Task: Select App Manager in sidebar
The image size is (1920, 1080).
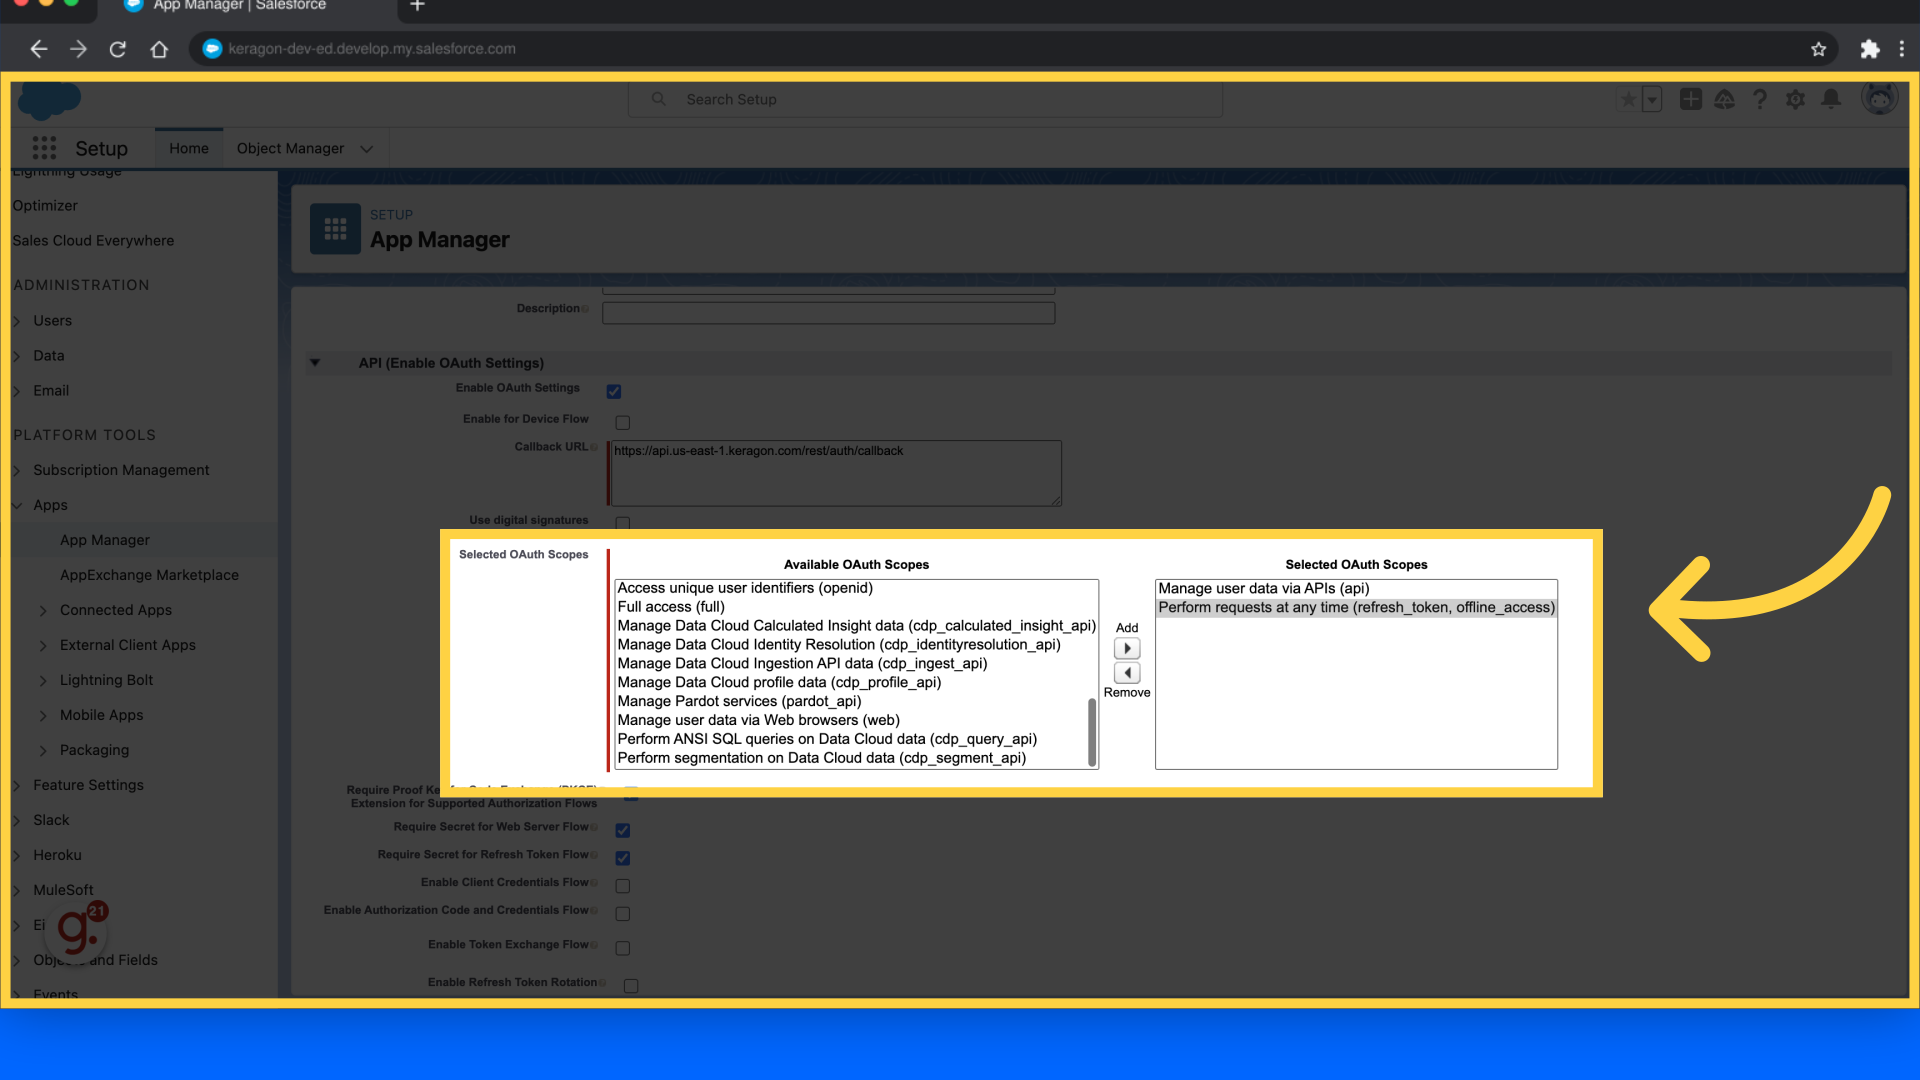Action: [x=104, y=540]
